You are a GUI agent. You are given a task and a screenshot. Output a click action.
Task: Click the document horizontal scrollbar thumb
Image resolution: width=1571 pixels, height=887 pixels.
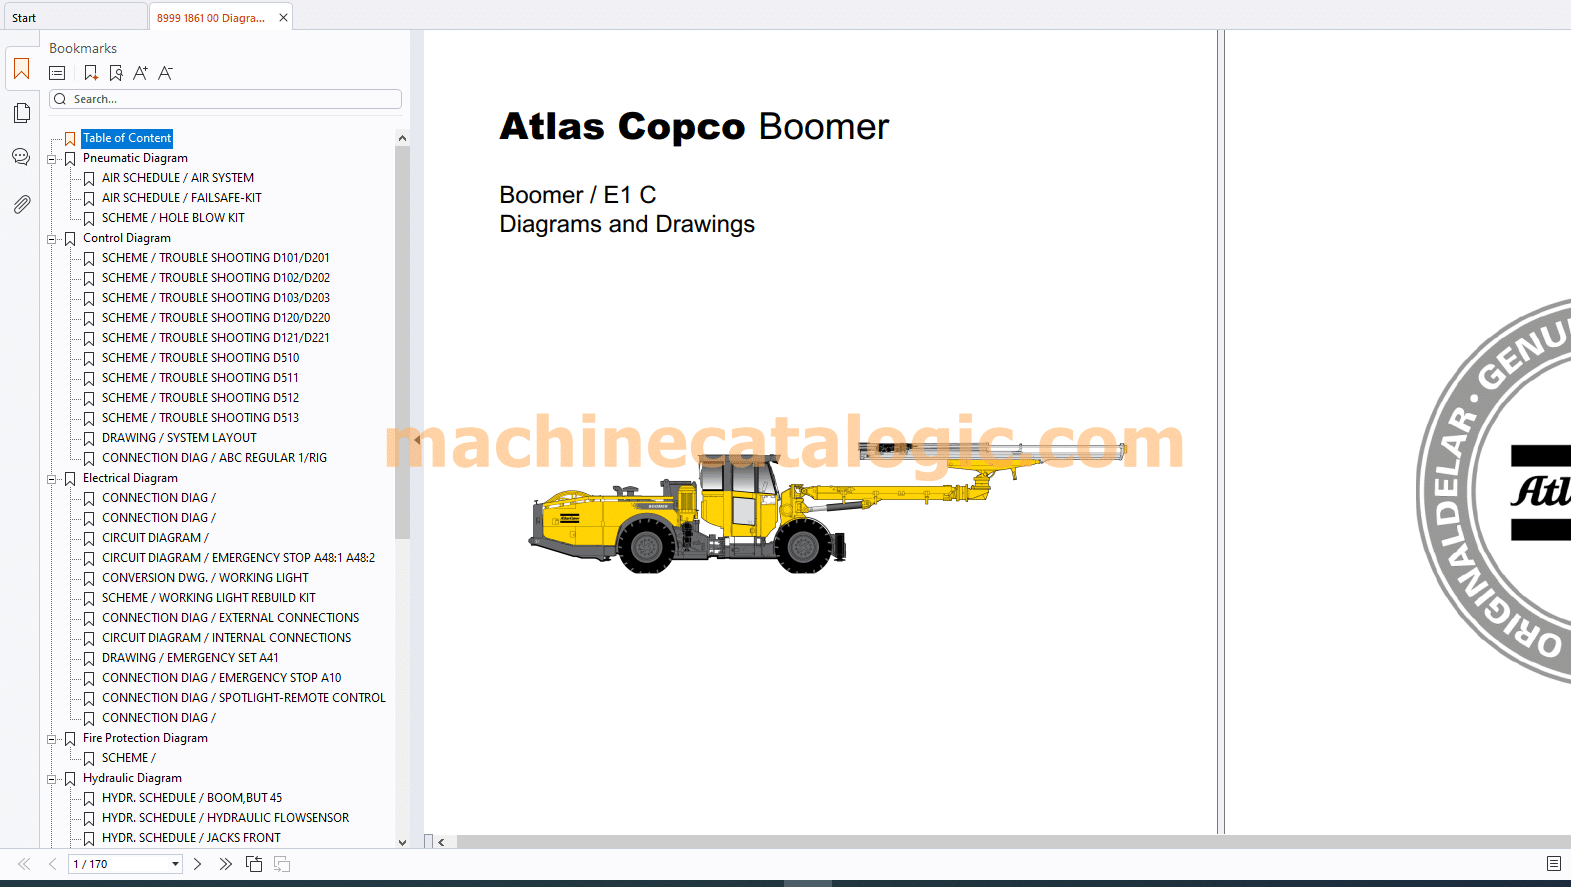coord(1014,842)
